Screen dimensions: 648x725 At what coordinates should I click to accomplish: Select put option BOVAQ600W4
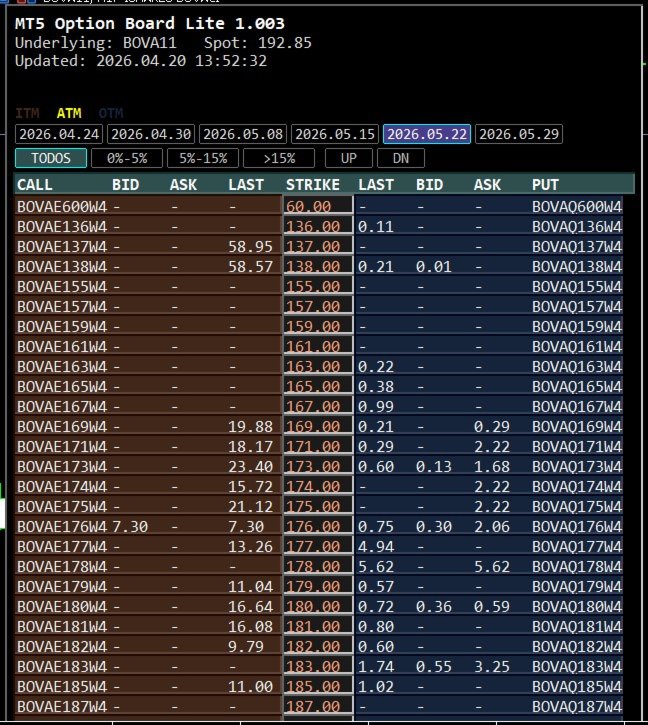pos(577,206)
